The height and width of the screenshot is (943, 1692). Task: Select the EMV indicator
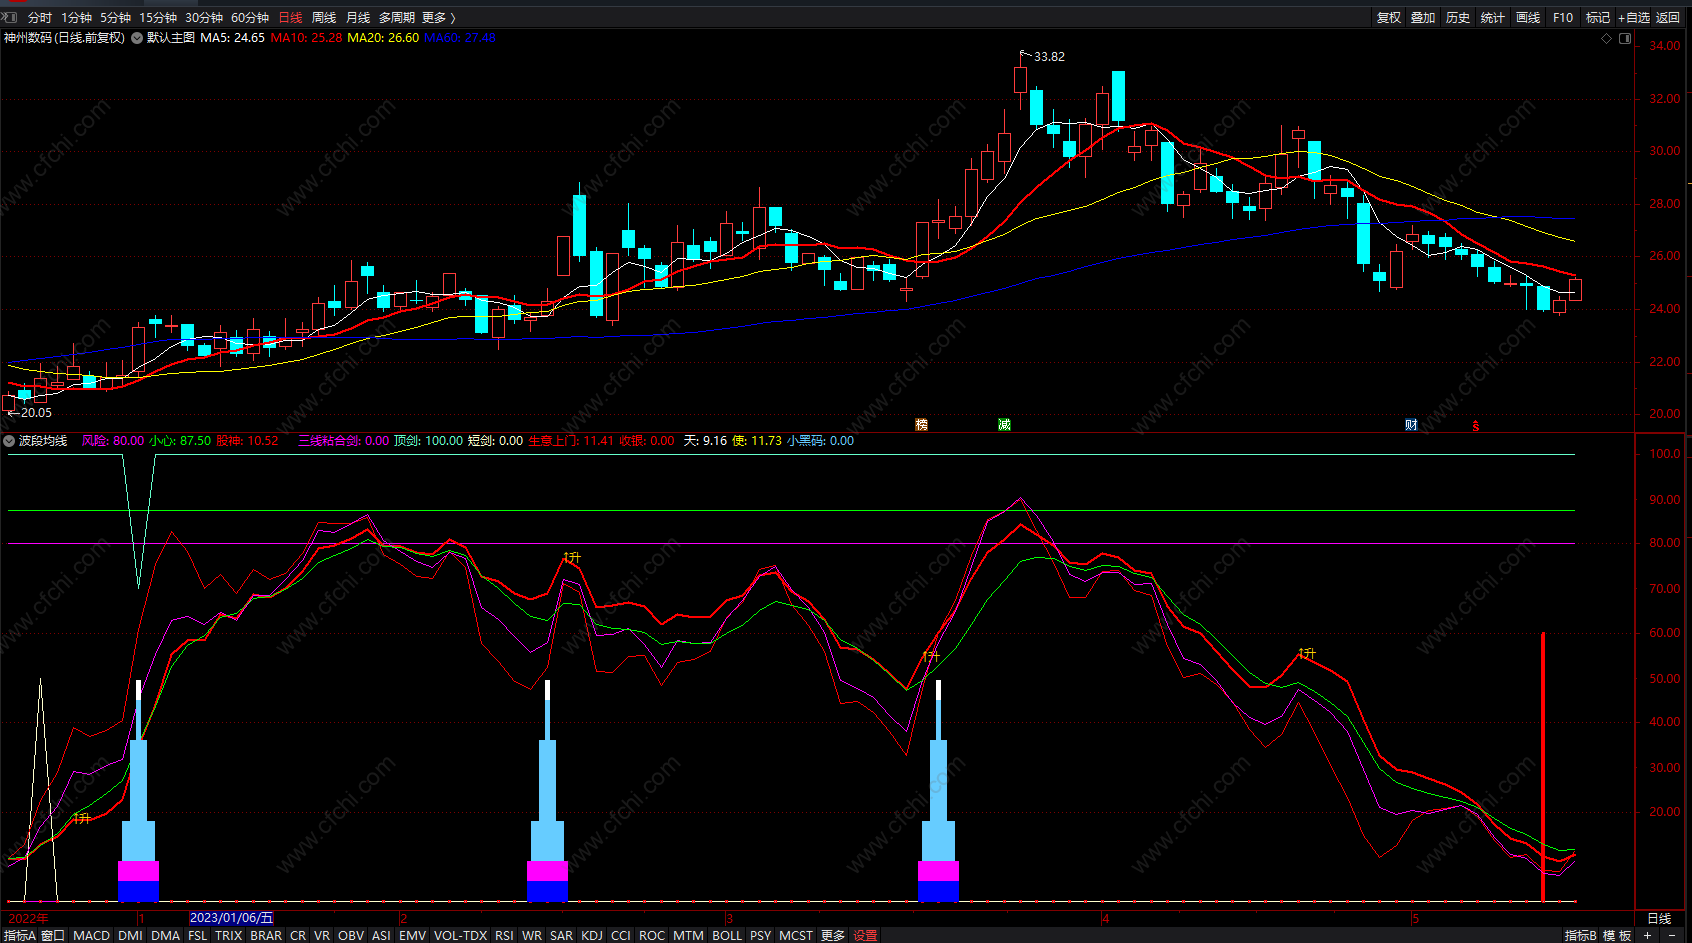[x=412, y=936]
